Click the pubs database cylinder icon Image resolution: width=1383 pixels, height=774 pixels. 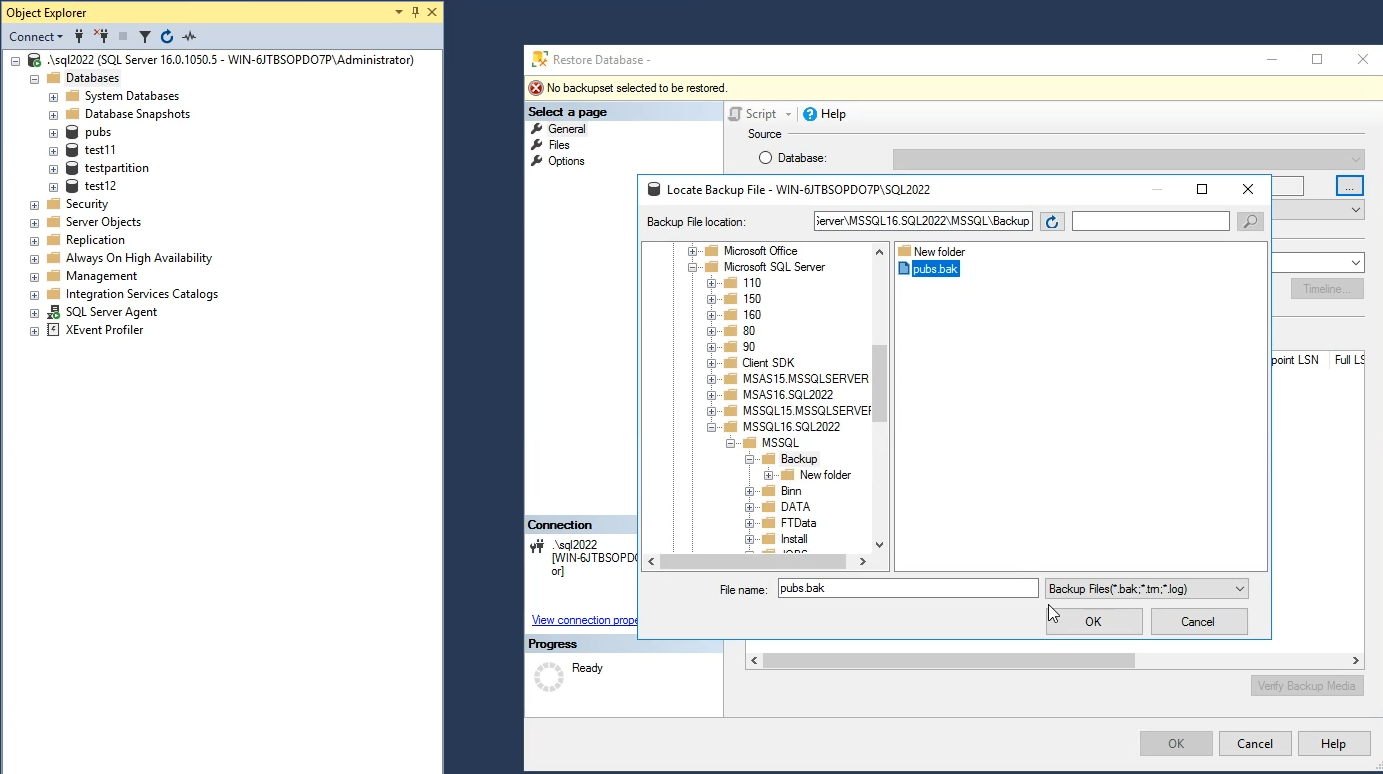click(x=72, y=132)
